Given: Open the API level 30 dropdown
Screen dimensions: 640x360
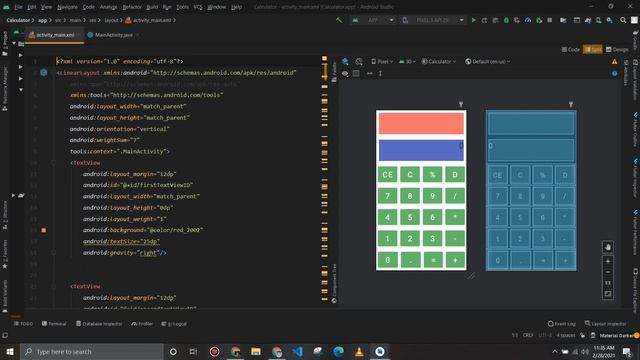Looking at the screenshot, I should tap(407, 62).
